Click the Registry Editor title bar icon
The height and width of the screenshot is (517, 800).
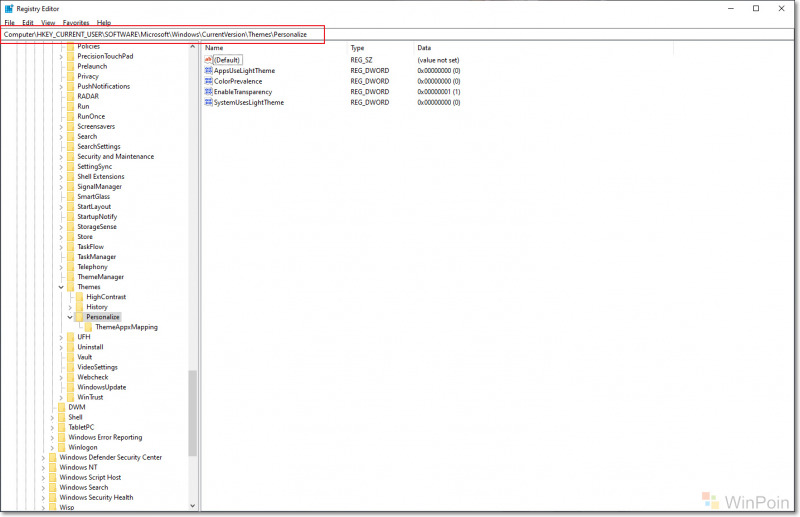9,8
